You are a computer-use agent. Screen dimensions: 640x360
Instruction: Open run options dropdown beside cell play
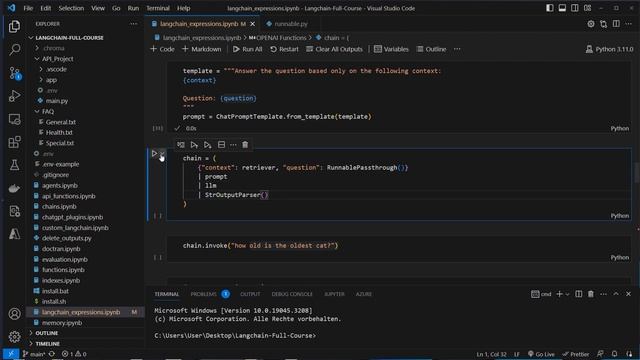[162, 154]
